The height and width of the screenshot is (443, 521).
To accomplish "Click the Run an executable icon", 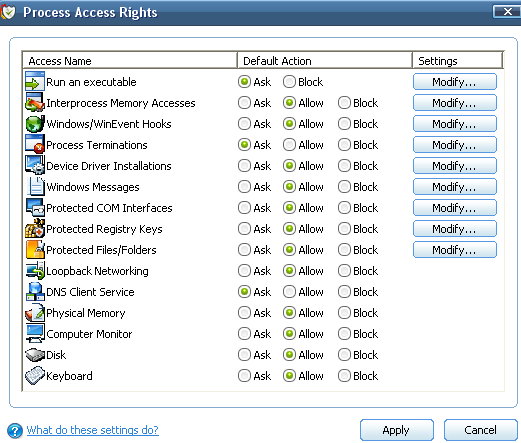I will point(35,81).
